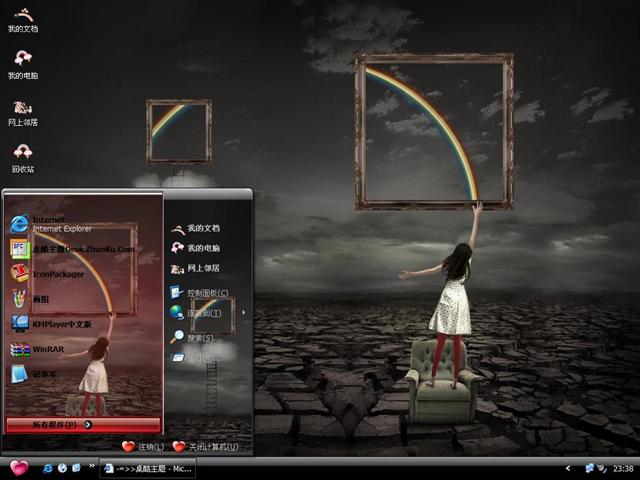Show hidden system tray icons arrow
The width and height of the screenshot is (640, 480).
(568, 468)
